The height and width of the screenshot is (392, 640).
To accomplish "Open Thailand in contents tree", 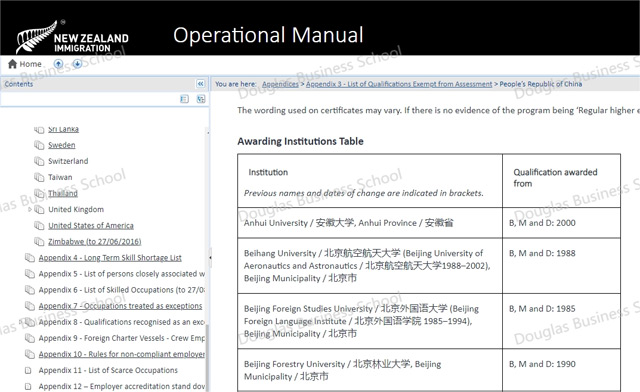I will (63, 193).
